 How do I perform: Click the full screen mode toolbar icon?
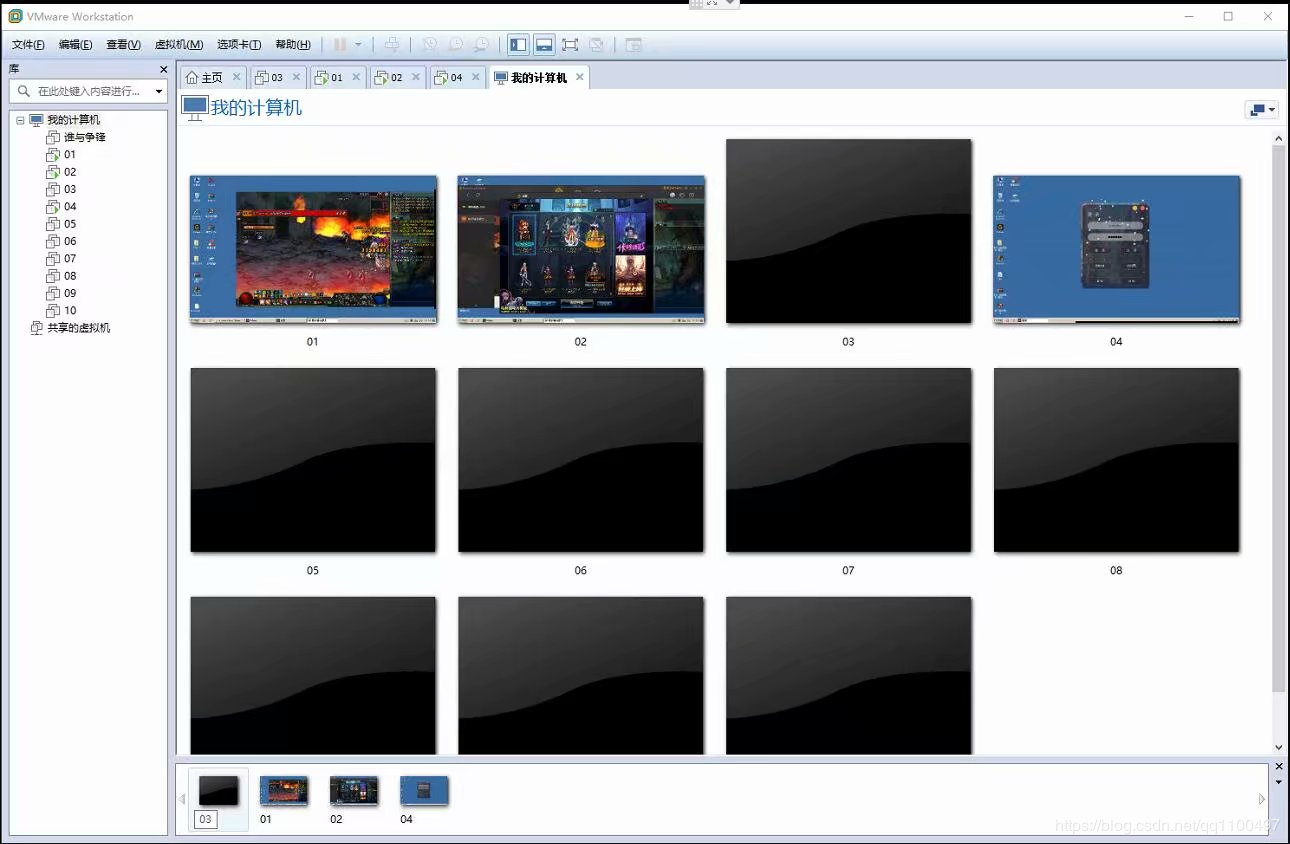point(570,45)
